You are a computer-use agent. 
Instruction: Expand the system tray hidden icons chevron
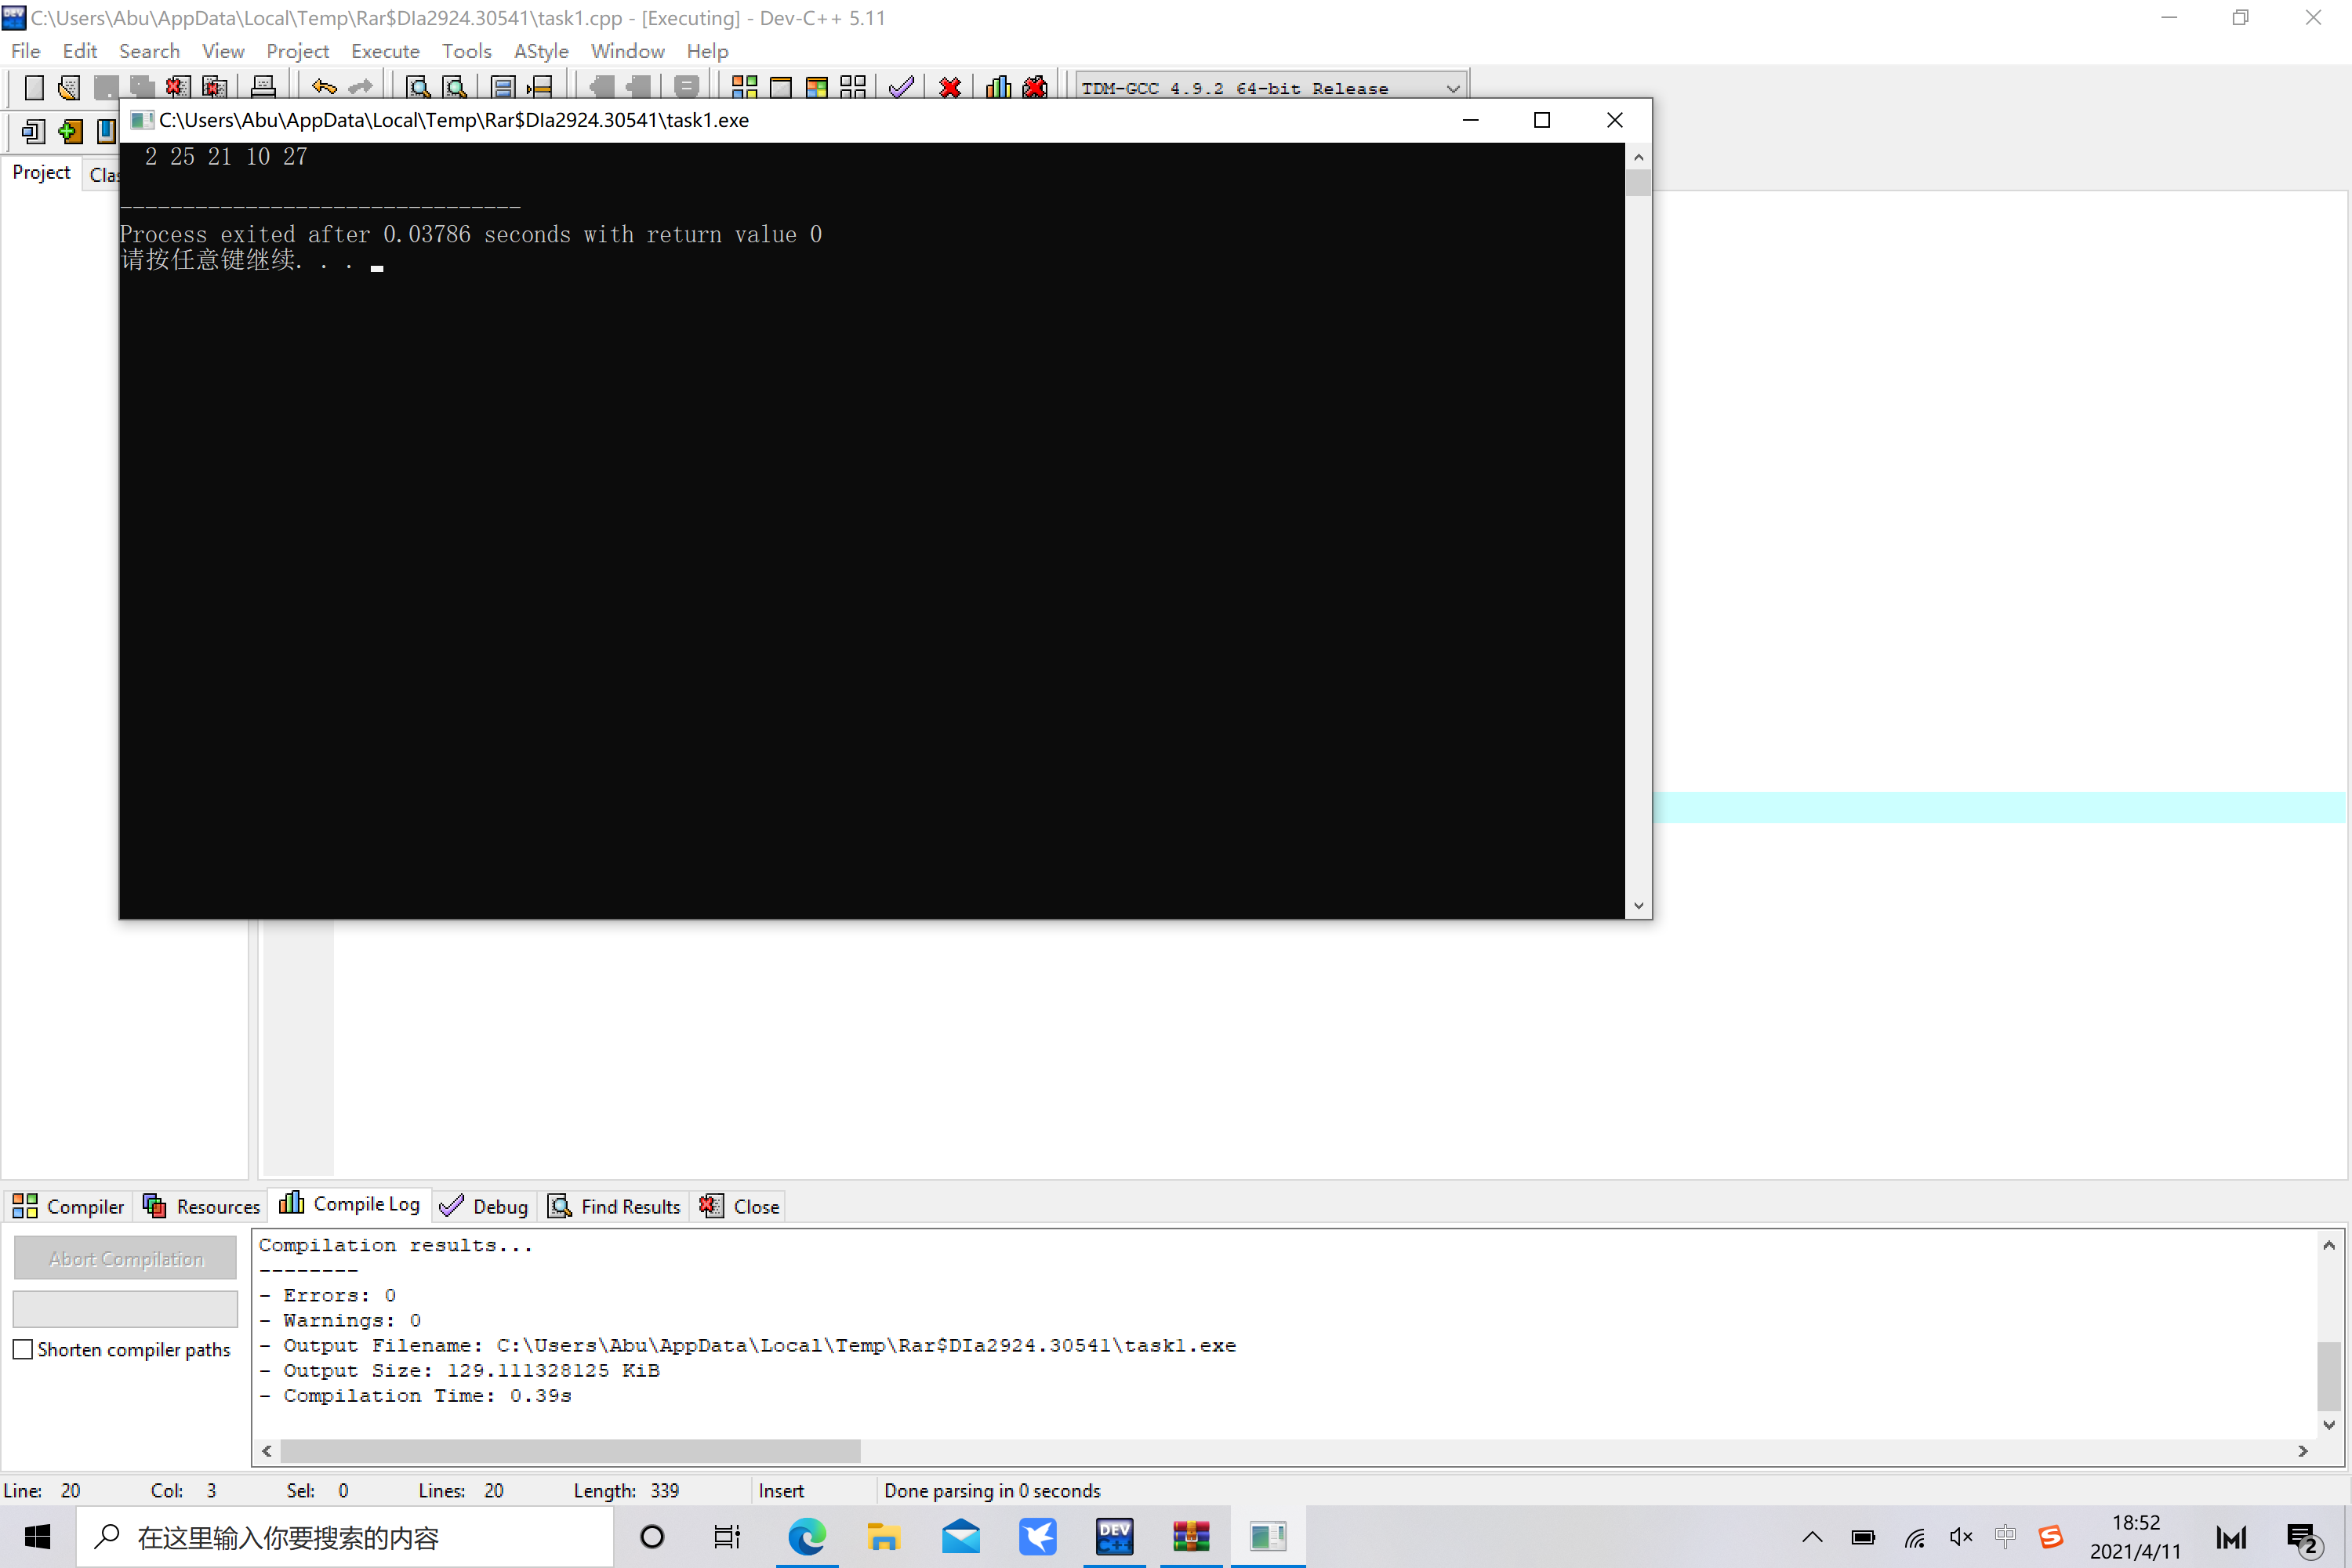(x=1812, y=1537)
